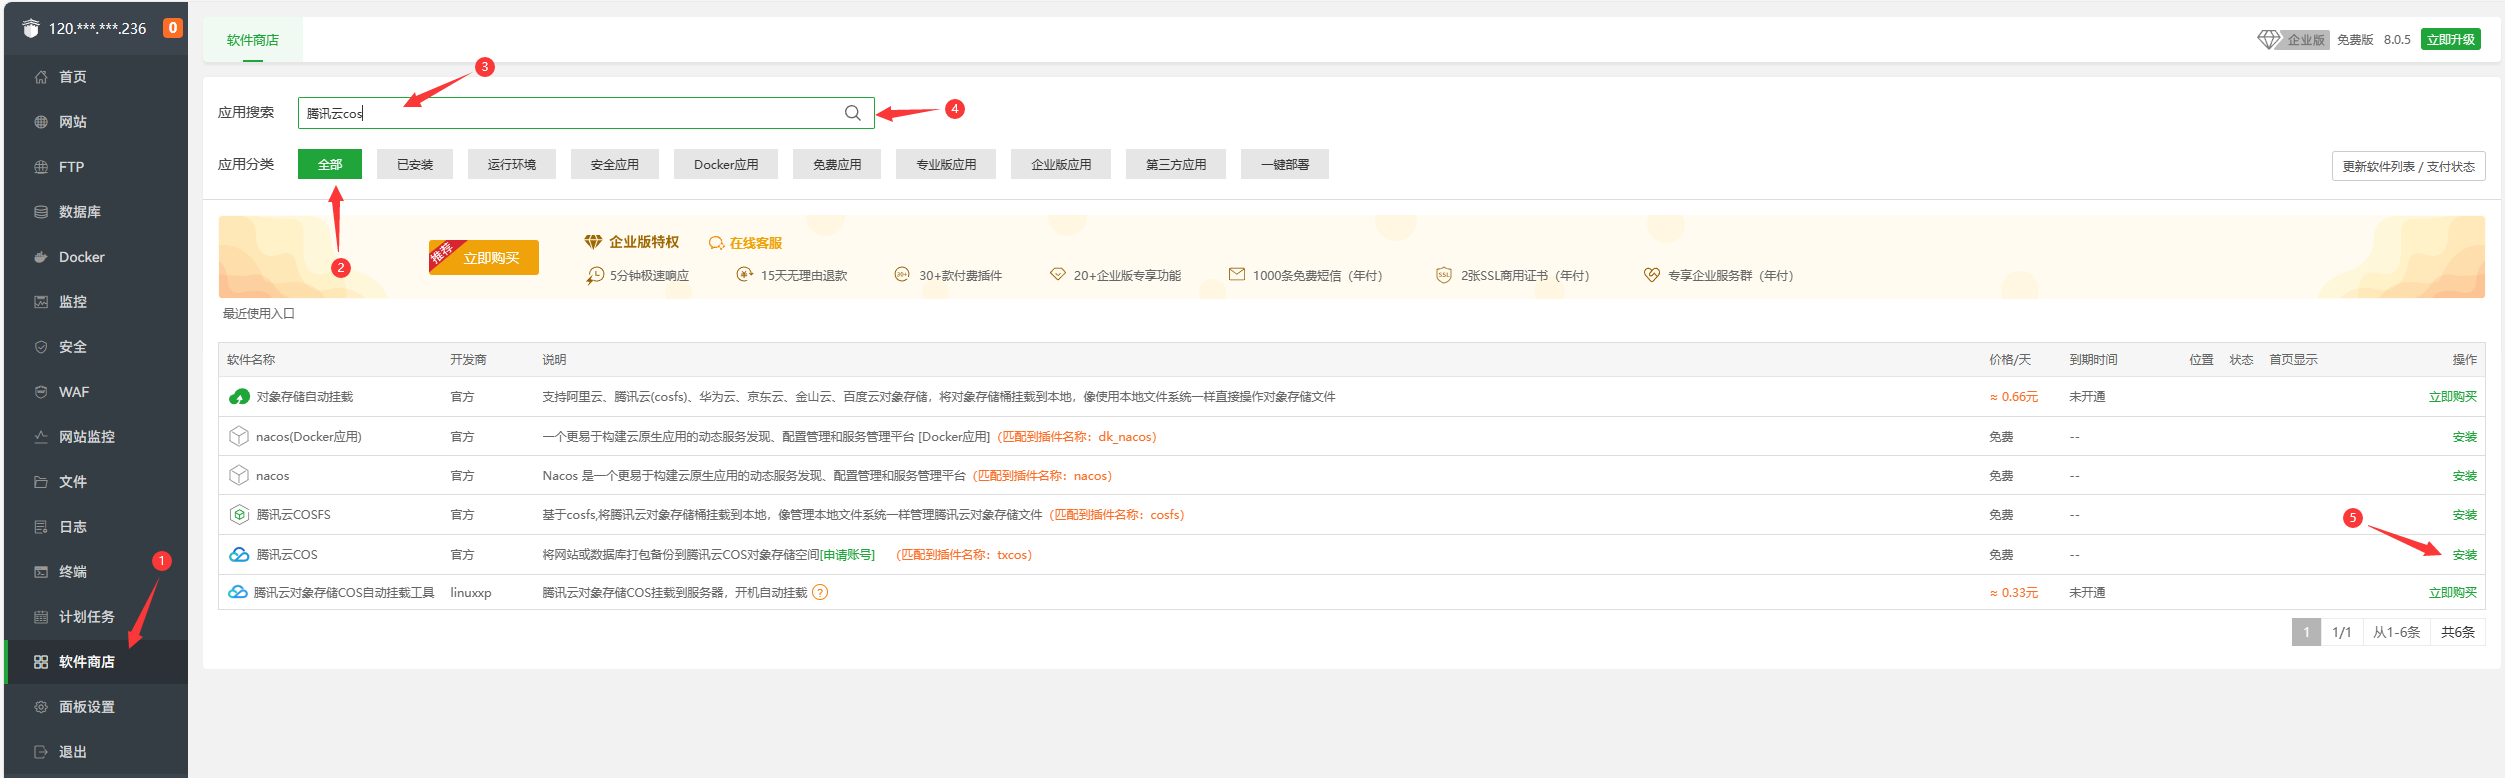Click the 退出 logout icon
2505x778 pixels.
pyautogui.click(x=41, y=752)
